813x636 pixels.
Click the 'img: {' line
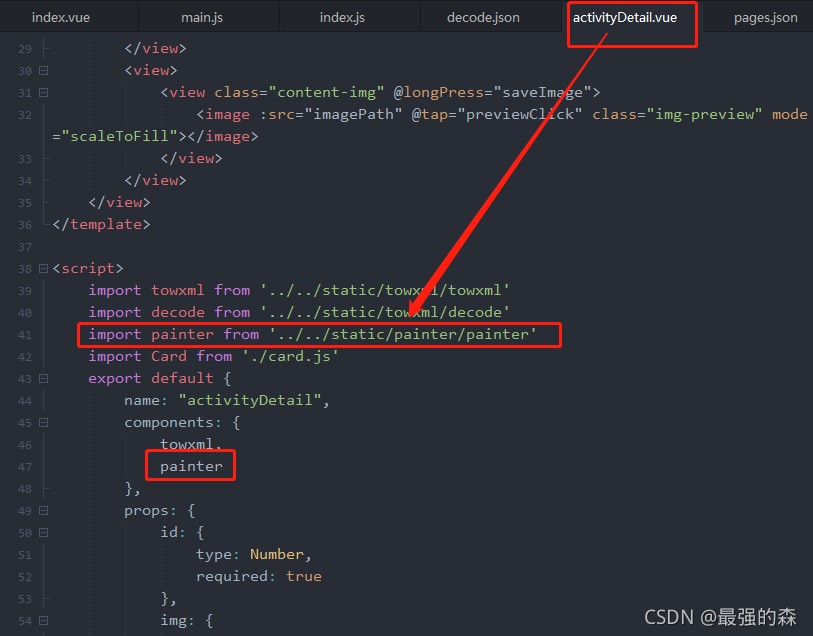pos(187,620)
